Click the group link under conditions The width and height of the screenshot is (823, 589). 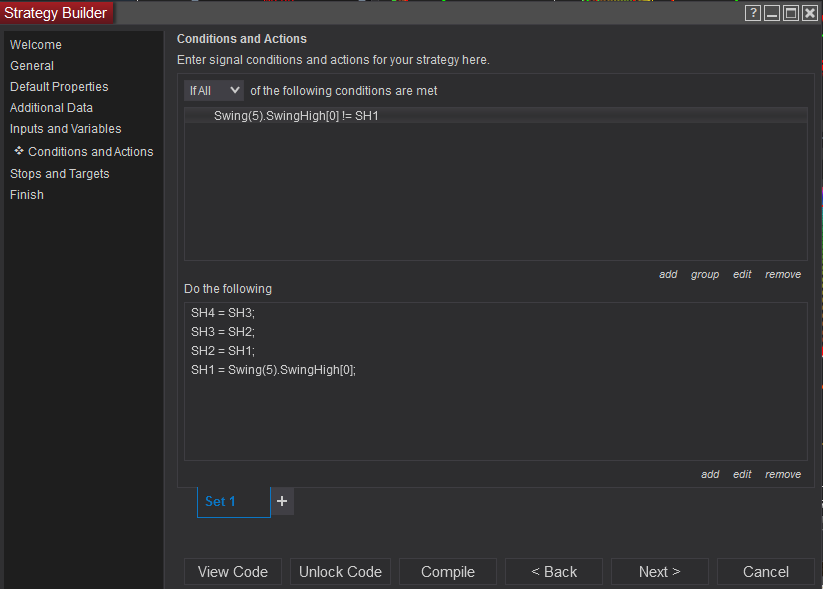click(705, 274)
